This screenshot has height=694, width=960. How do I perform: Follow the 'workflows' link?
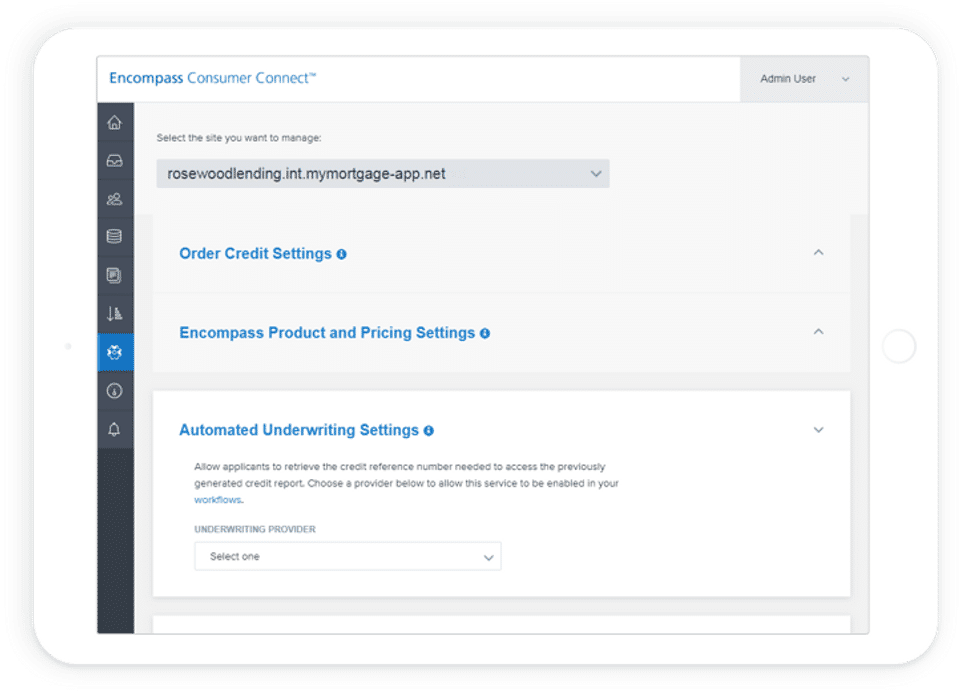[217, 500]
